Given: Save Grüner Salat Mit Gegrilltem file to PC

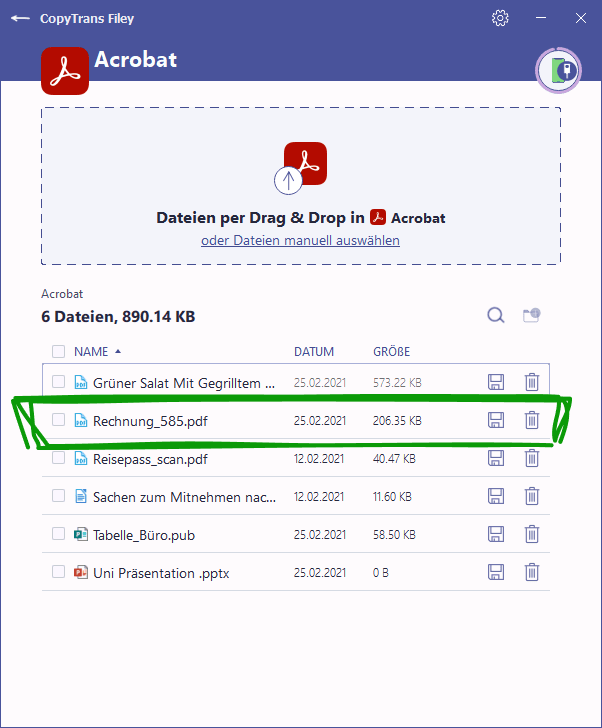Looking at the screenshot, I should click(496, 382).
